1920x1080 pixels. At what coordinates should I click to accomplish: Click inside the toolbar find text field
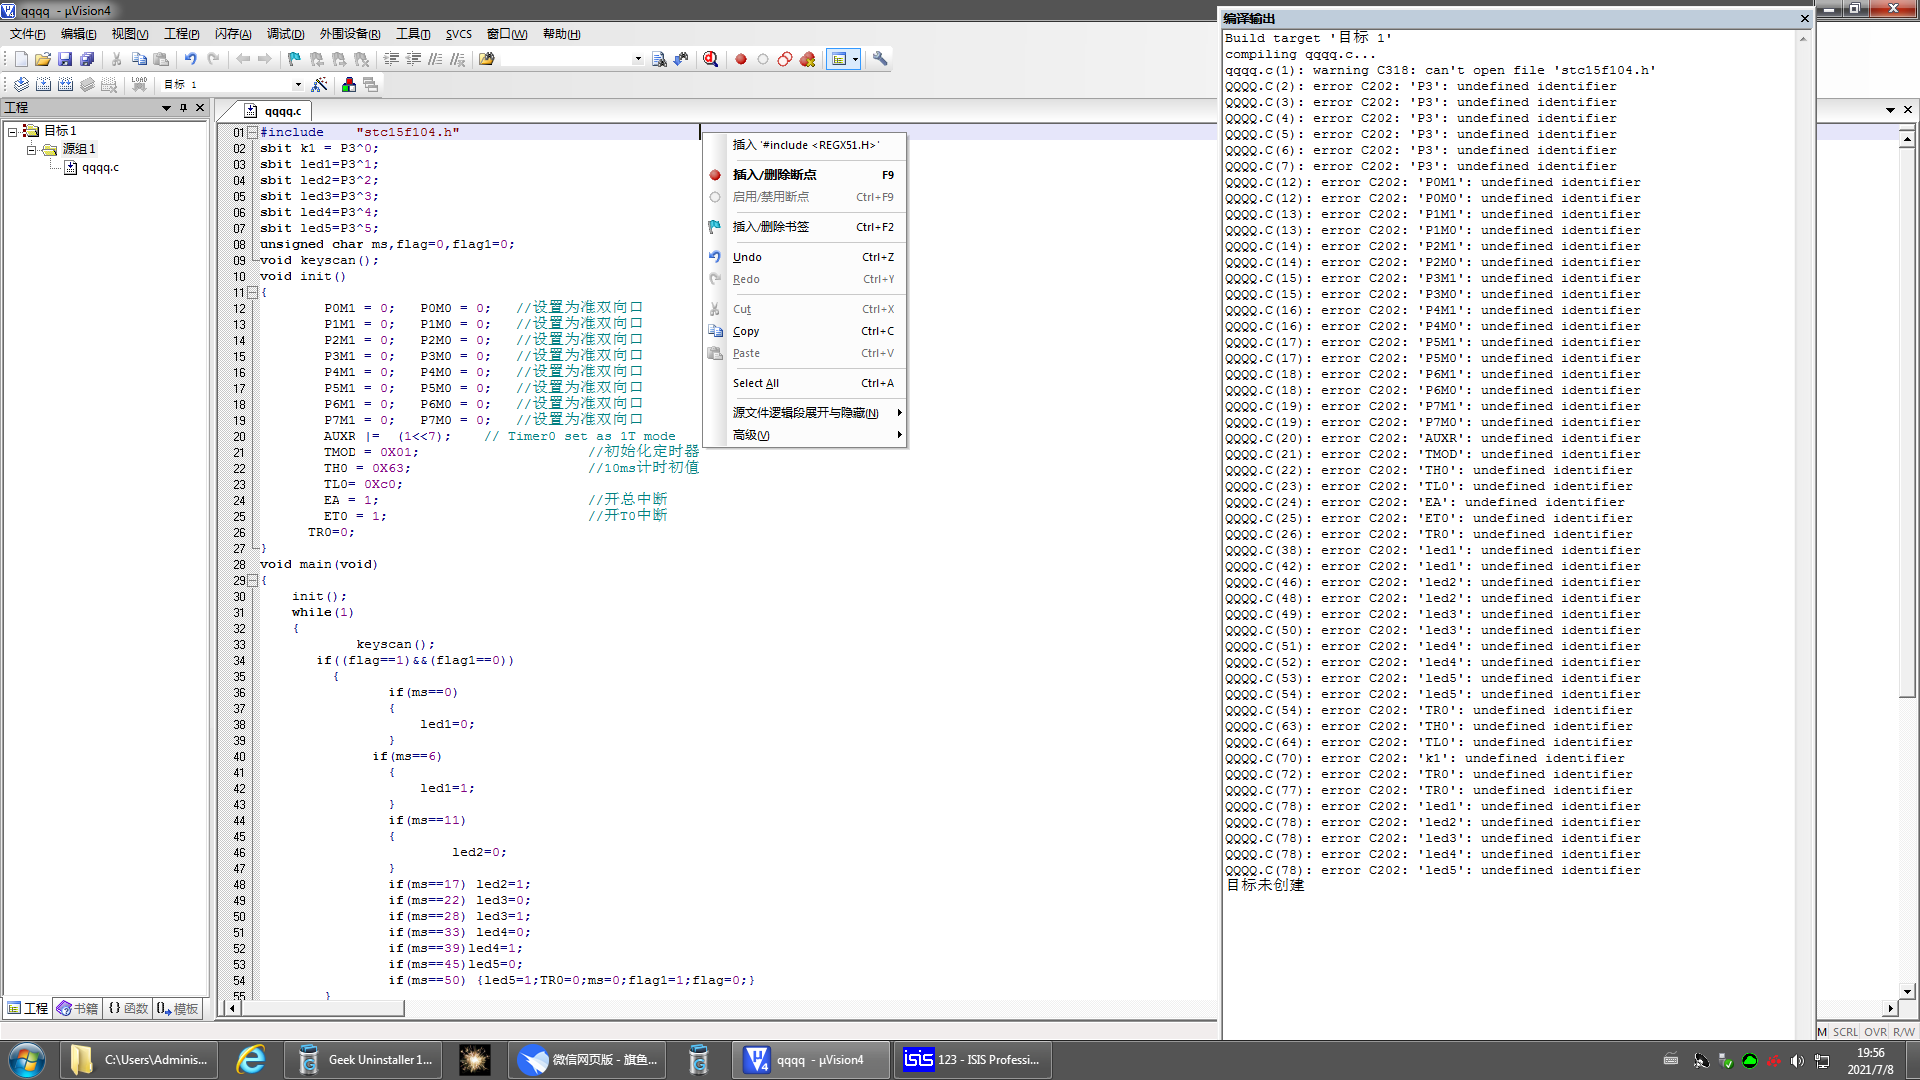(566, 59)
